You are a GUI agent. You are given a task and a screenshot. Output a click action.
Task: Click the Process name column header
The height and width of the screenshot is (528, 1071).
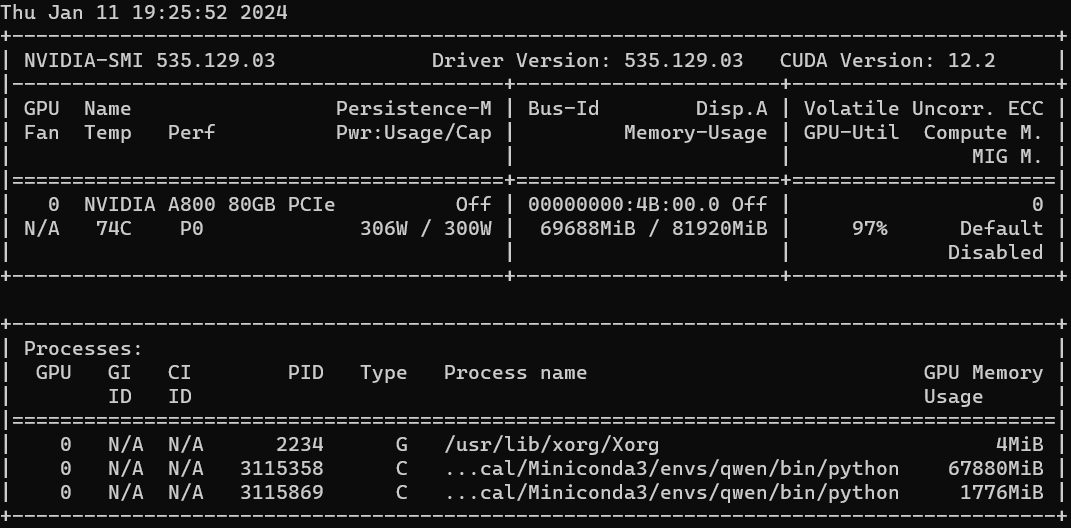[x=515, y=373]
